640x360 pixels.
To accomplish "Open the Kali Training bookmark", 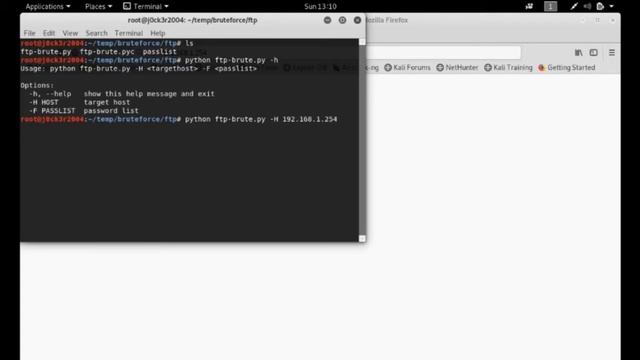I will (508, 68).
